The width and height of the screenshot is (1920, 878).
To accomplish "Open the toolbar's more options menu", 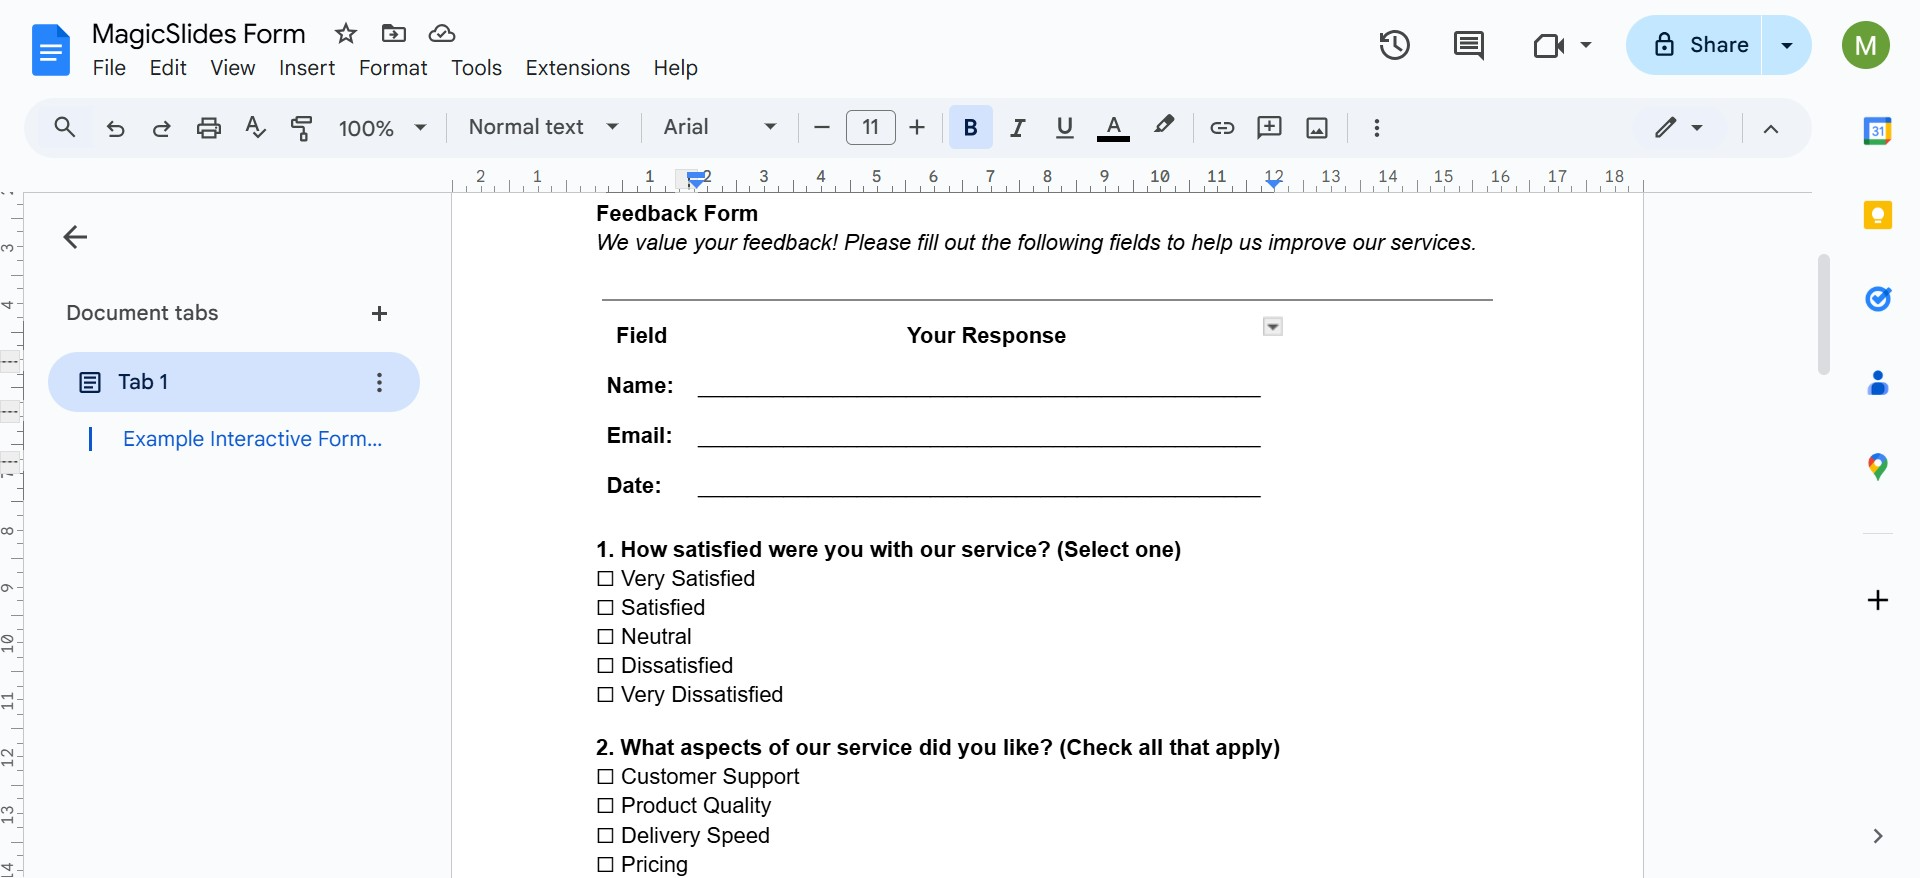I will tap(1377, 128).
